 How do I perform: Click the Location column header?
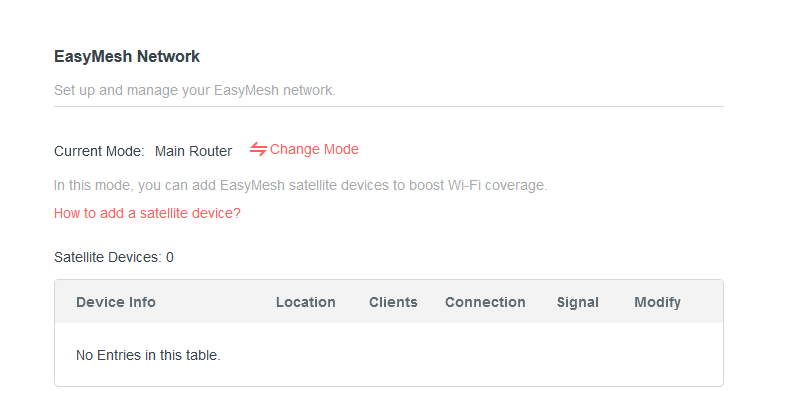(305, 302)
